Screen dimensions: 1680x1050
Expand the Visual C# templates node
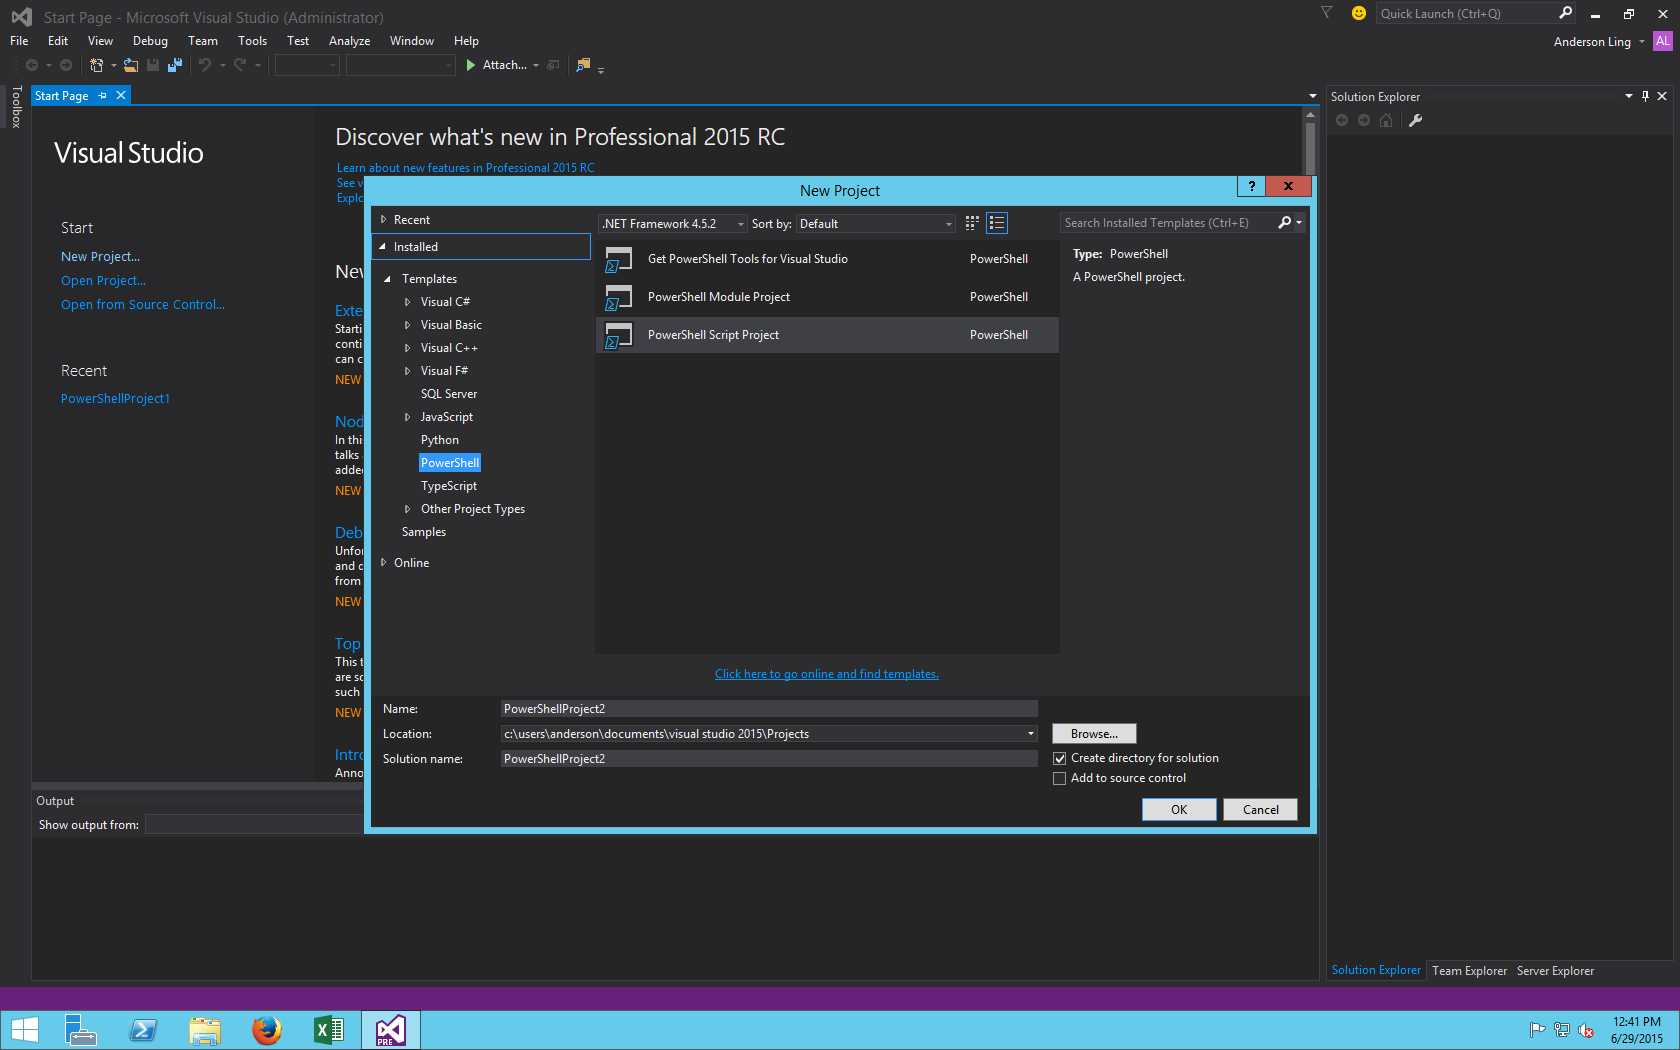[407, 302]
